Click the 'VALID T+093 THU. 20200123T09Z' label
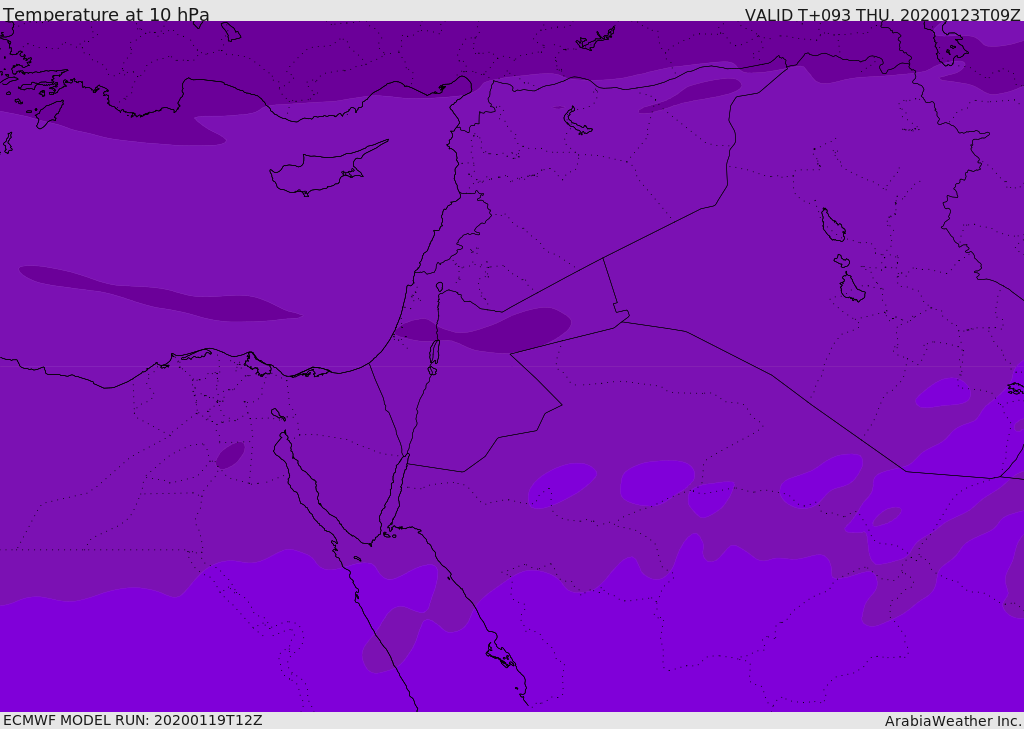Image resolution: width=1024 pixels, height=729 pixels. [882, 15]
